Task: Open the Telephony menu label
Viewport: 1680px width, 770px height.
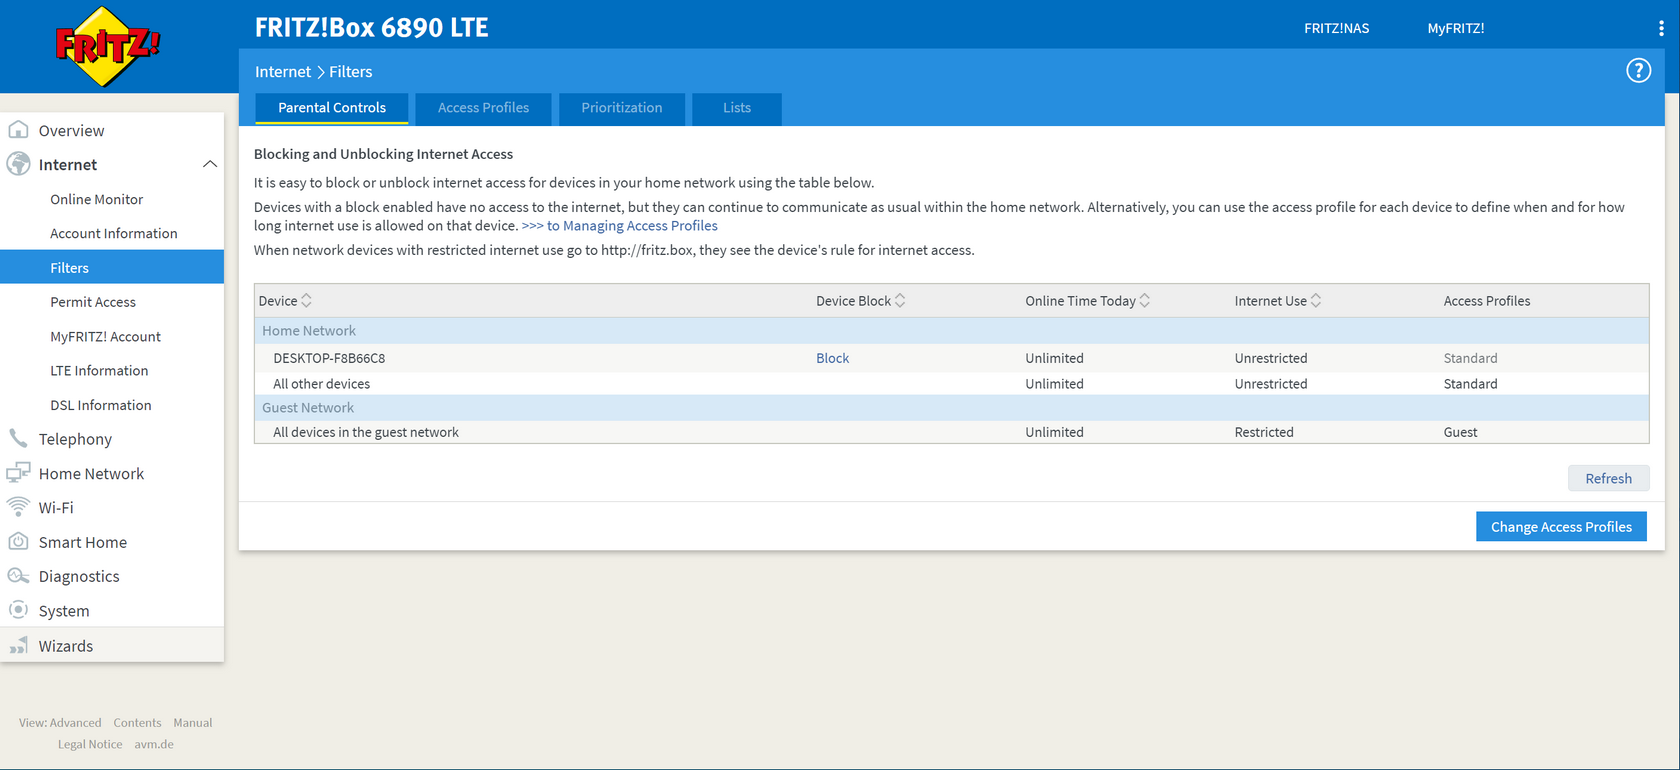Action: click(75, 439)
